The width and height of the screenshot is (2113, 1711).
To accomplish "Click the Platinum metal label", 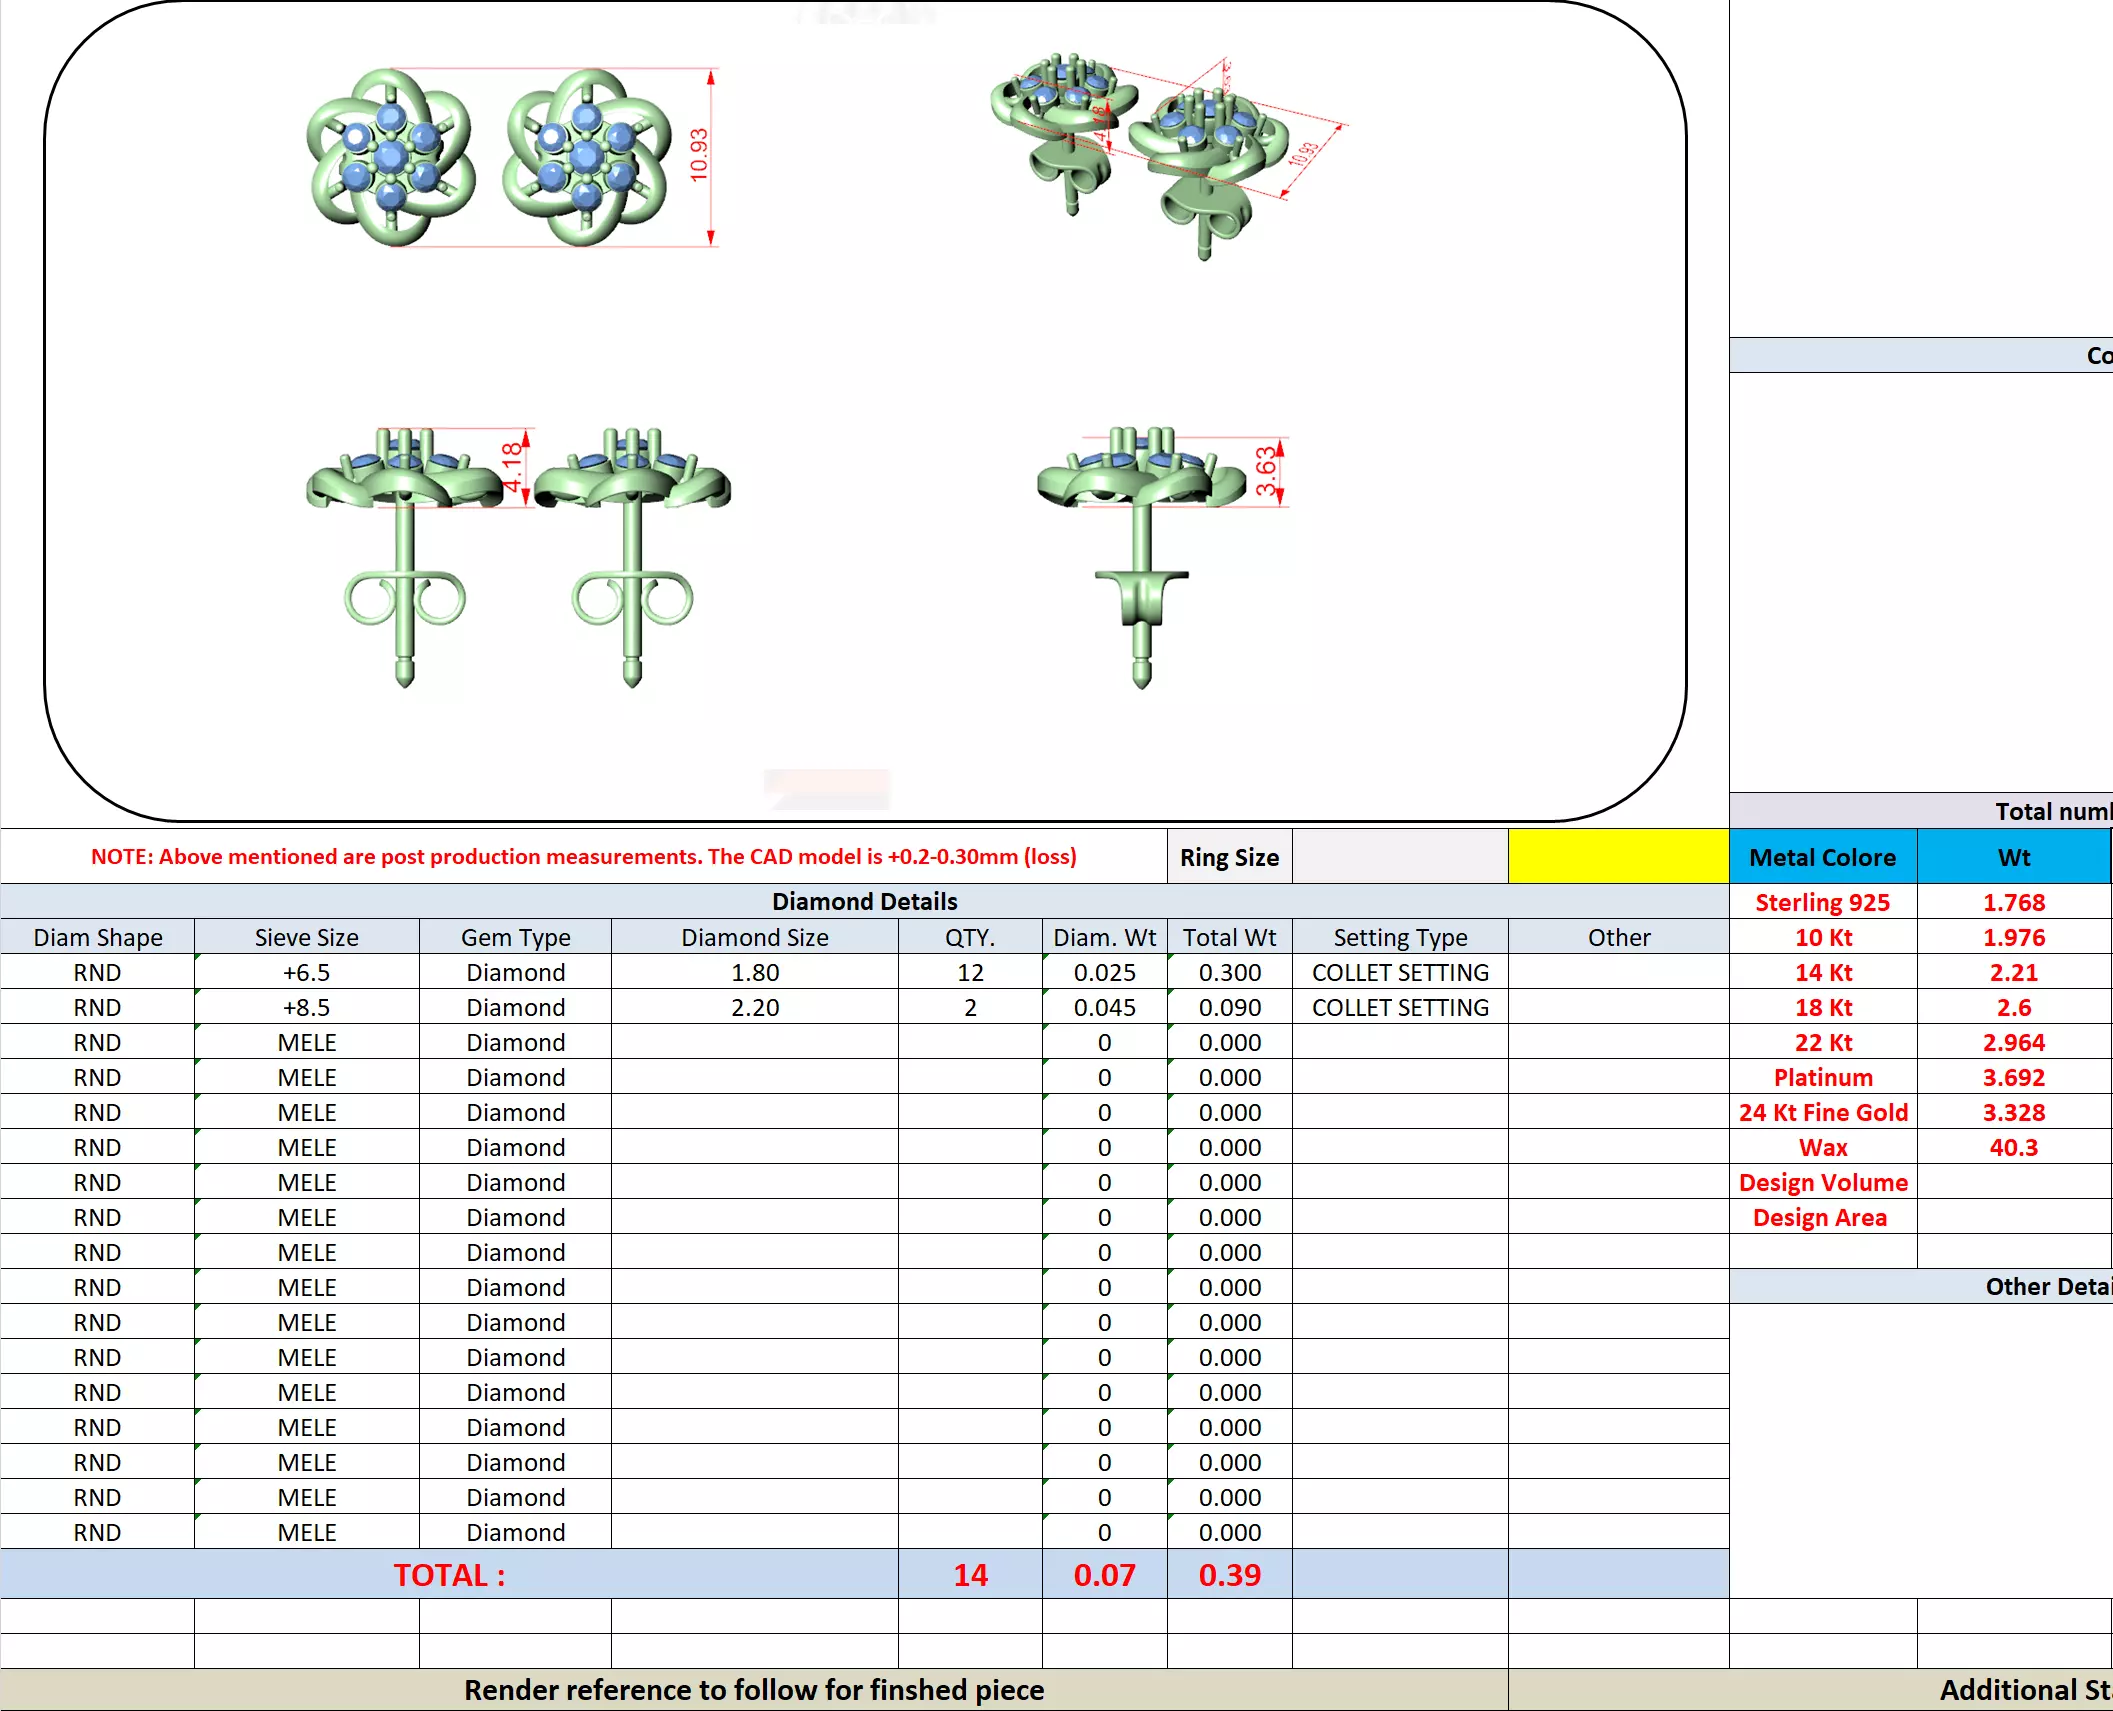I will point(1823,1077).
